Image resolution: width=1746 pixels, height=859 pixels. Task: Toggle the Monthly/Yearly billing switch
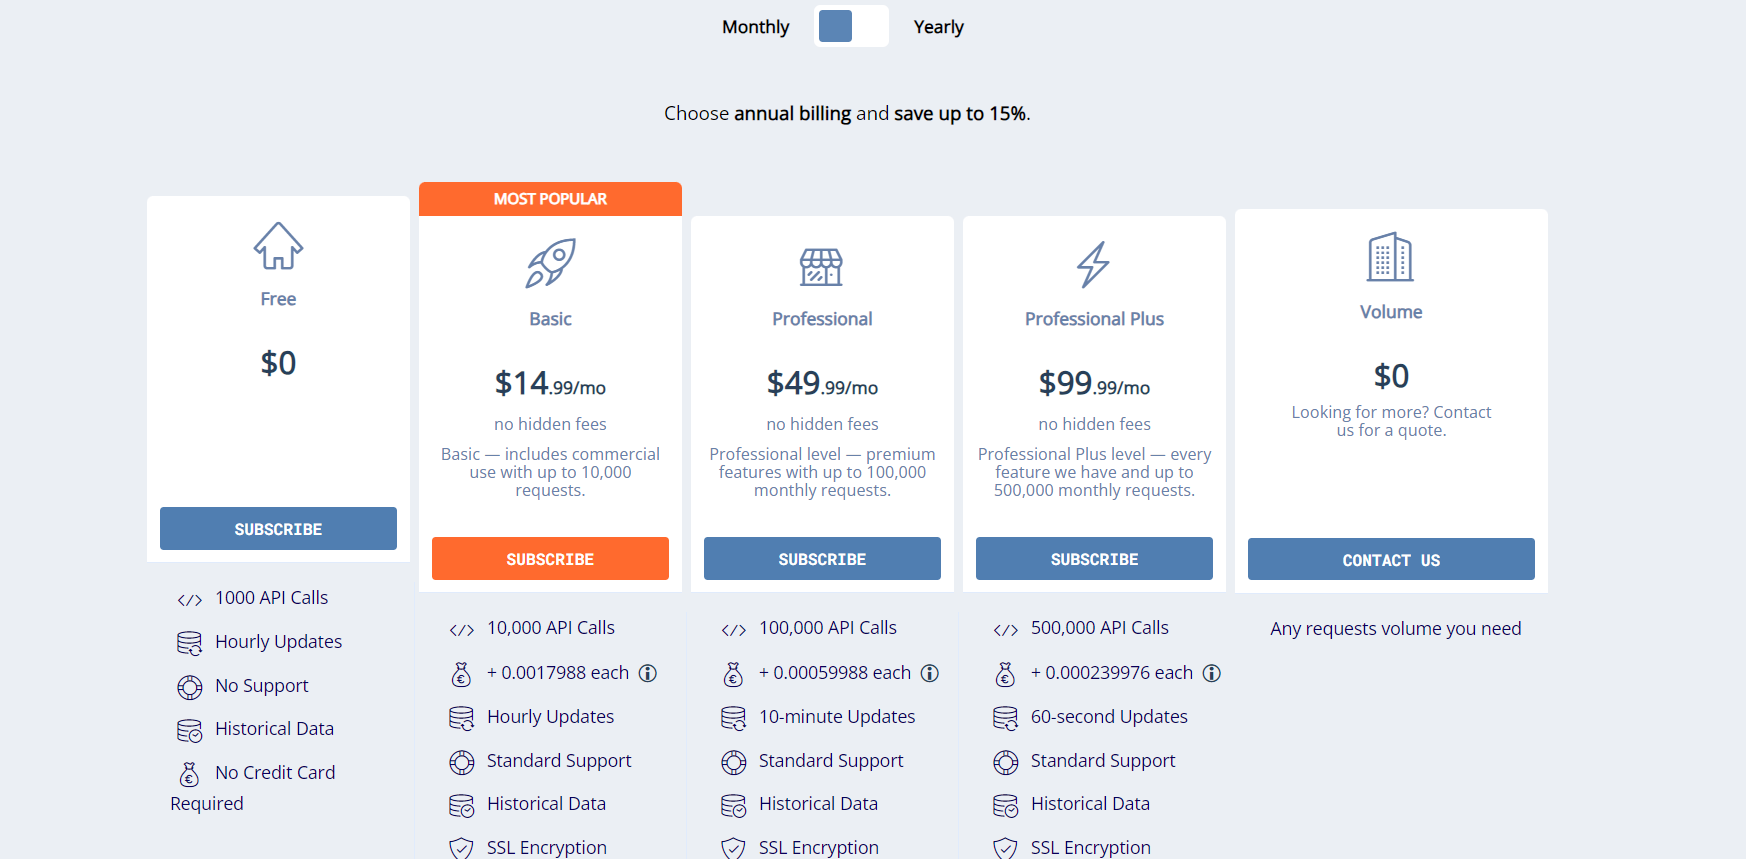pos(851,26)
